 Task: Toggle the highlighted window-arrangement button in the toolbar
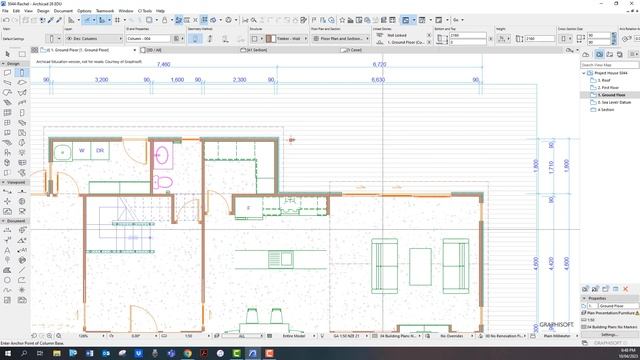[406, 20]
